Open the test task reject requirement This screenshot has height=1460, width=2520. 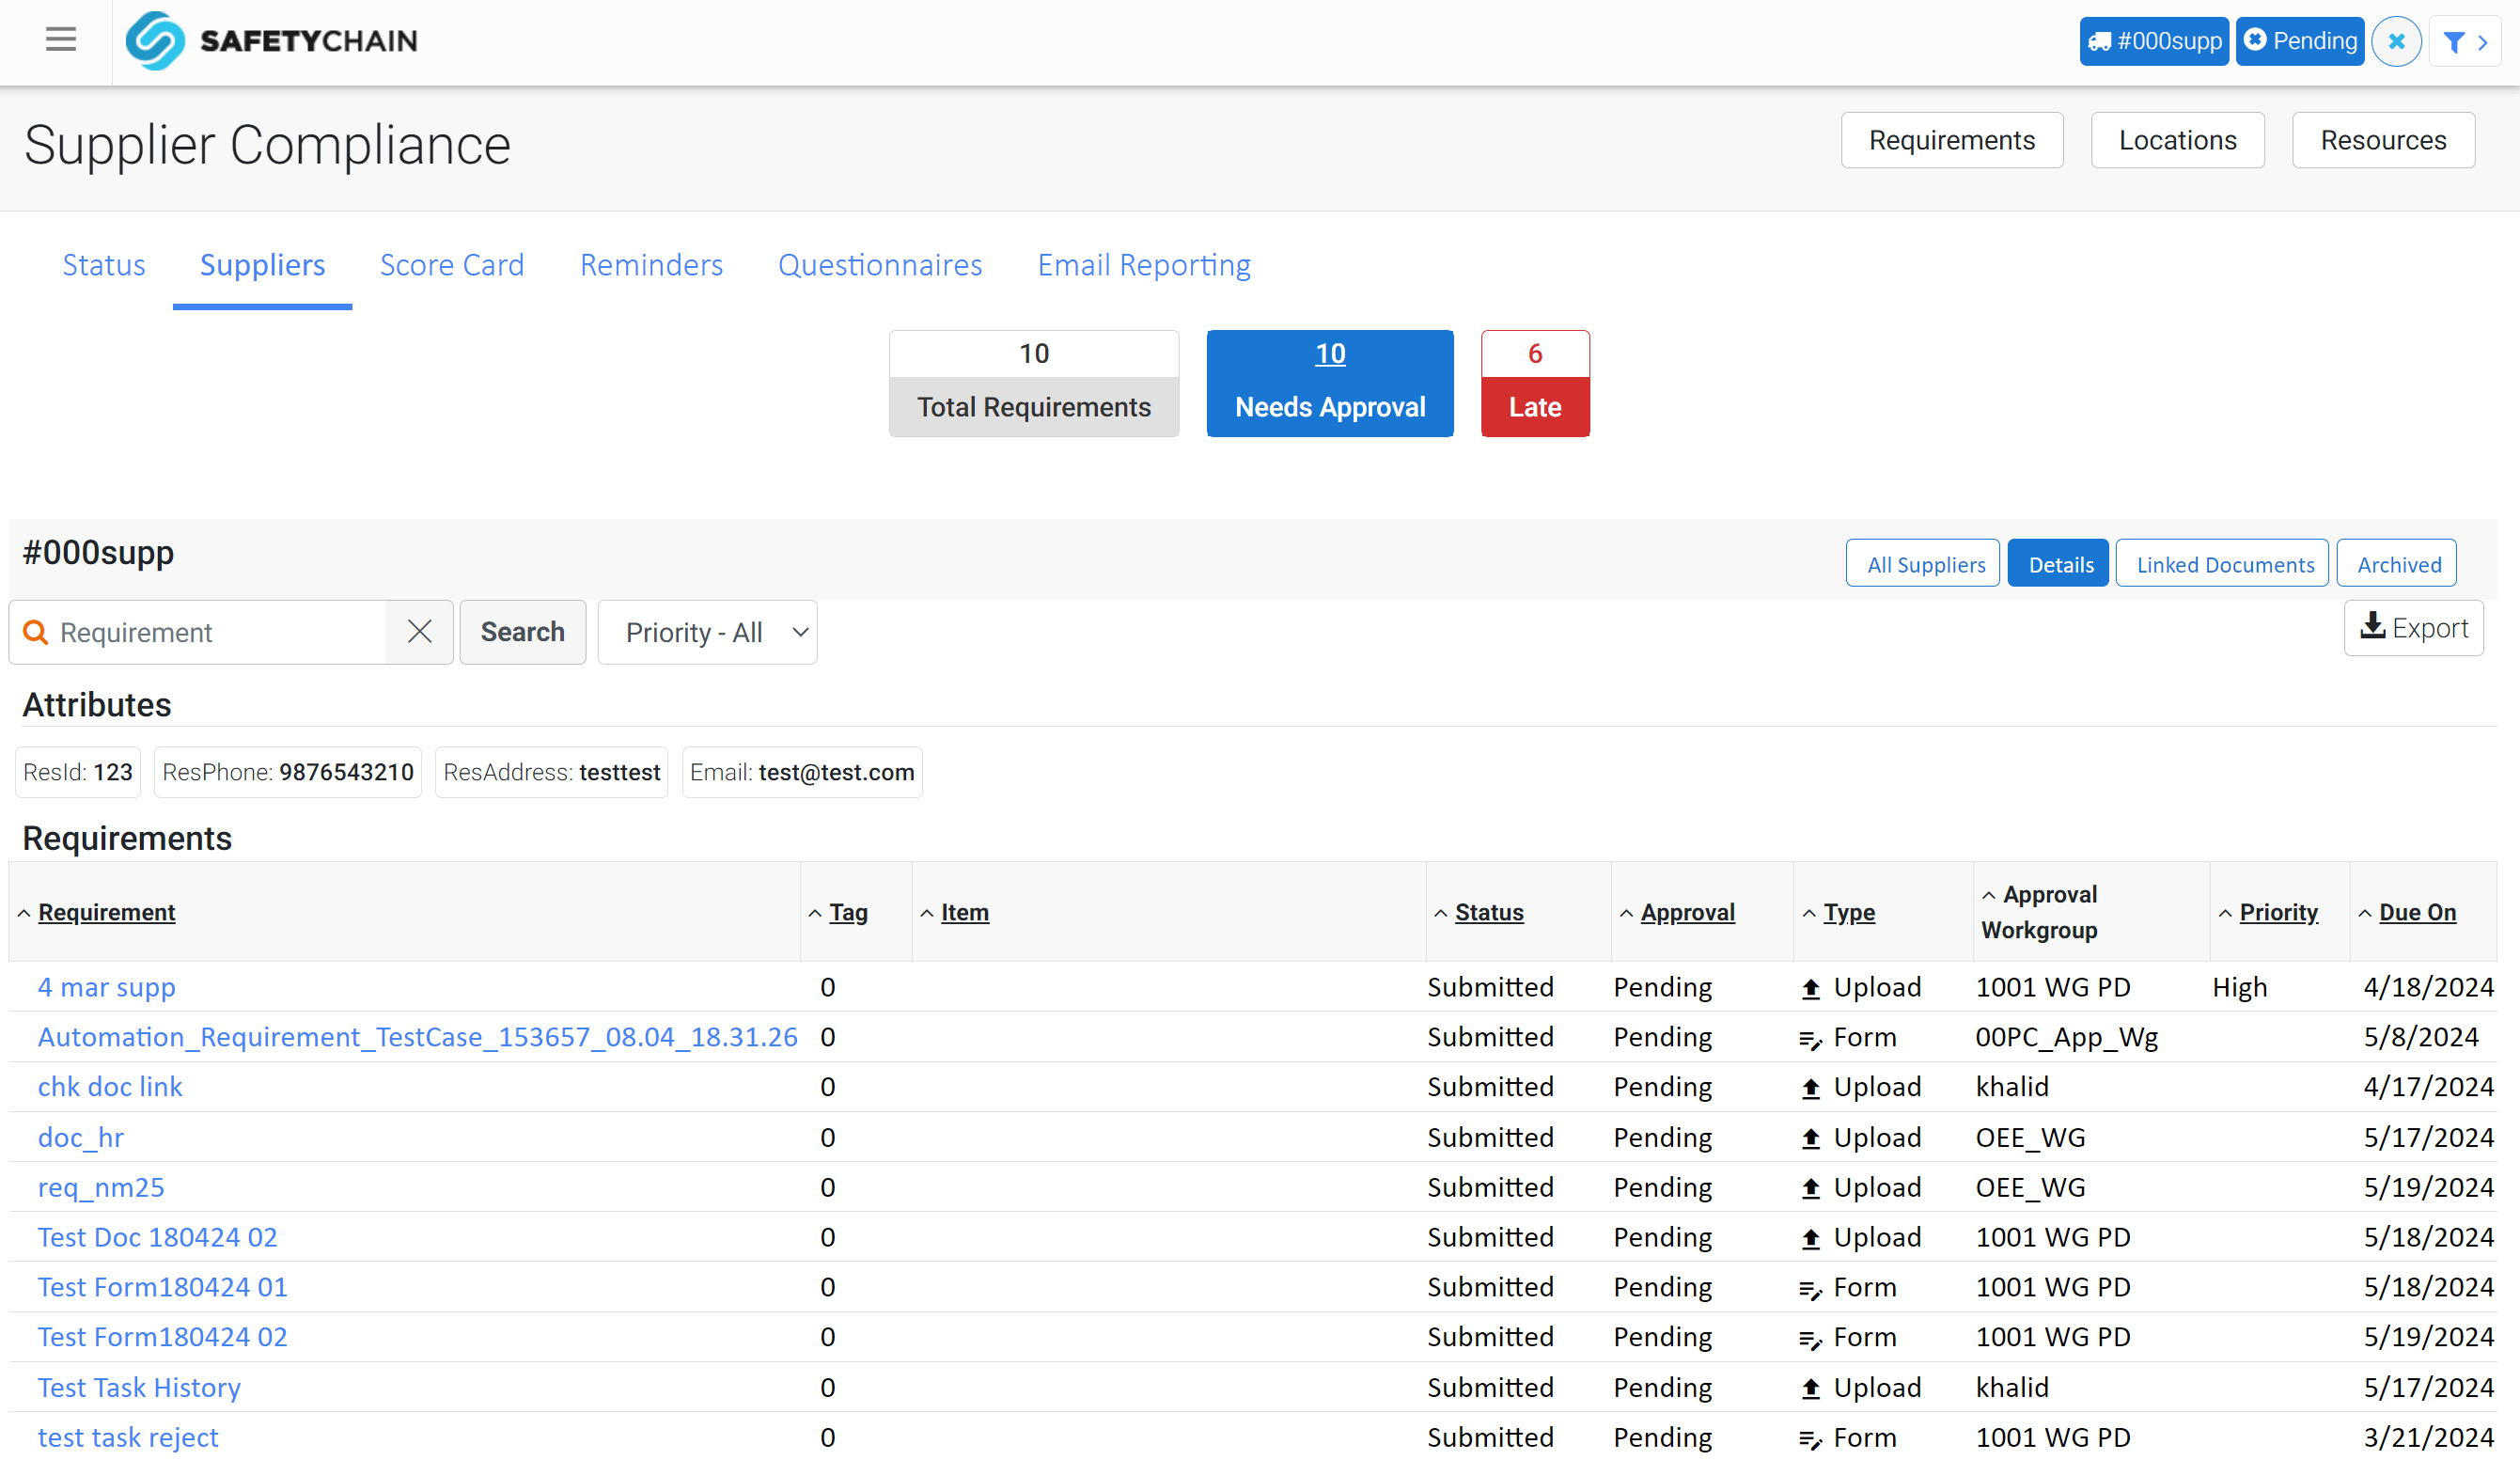click(128, 1438)
